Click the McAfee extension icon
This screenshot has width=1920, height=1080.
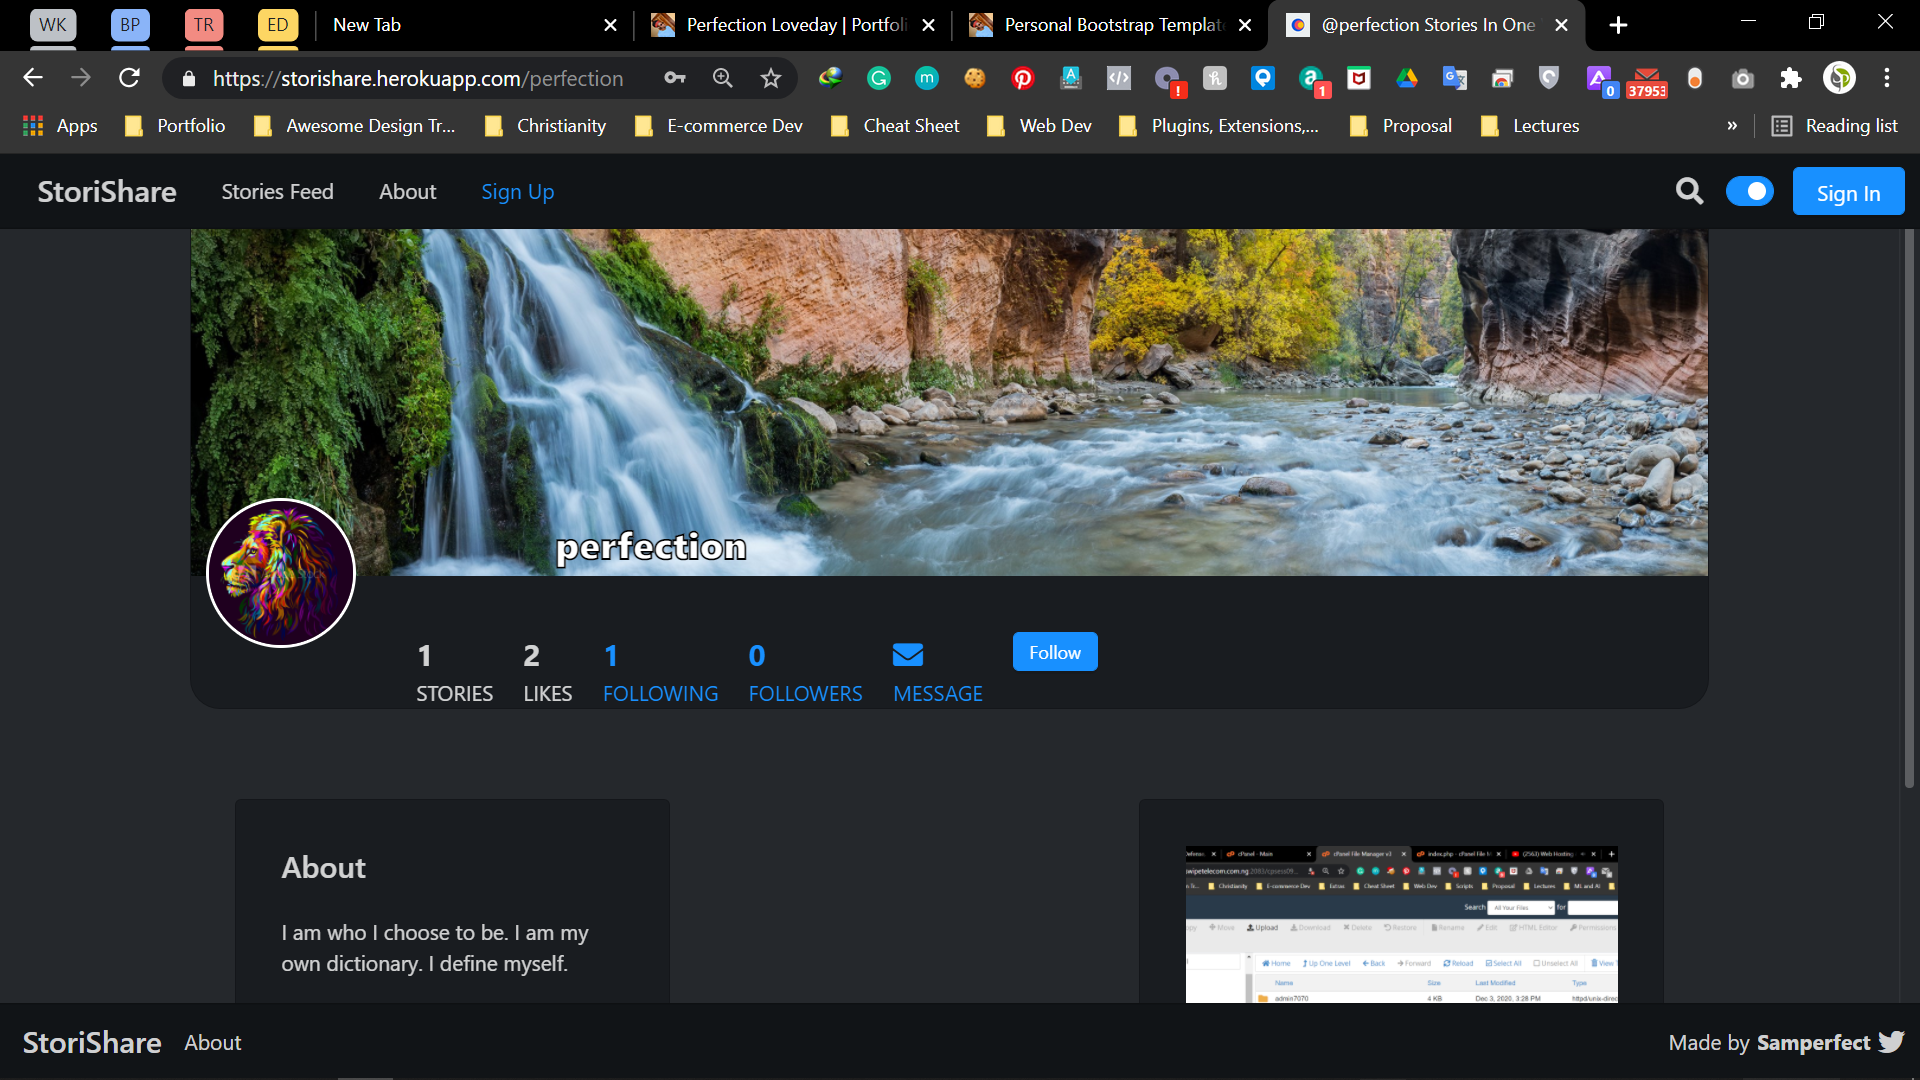coord(1359,78)
